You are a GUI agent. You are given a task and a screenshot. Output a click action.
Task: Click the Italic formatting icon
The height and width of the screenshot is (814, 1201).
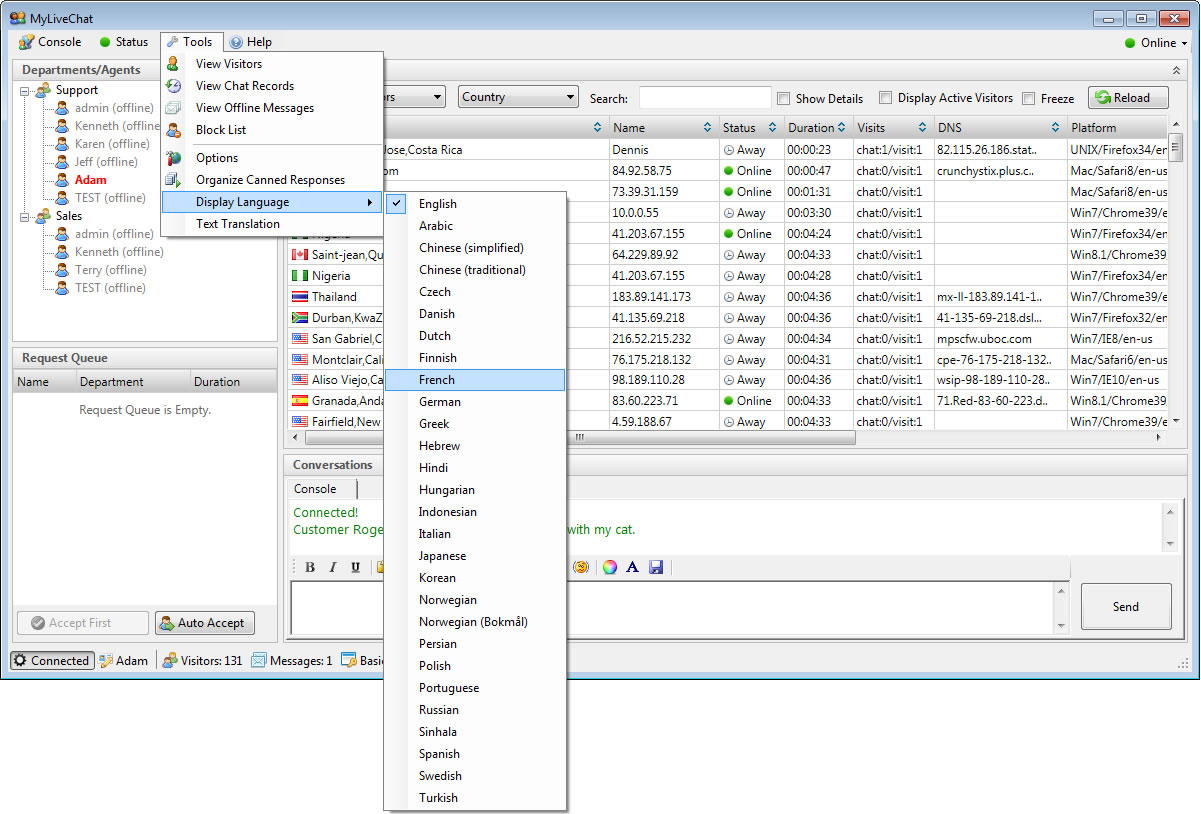333,567
